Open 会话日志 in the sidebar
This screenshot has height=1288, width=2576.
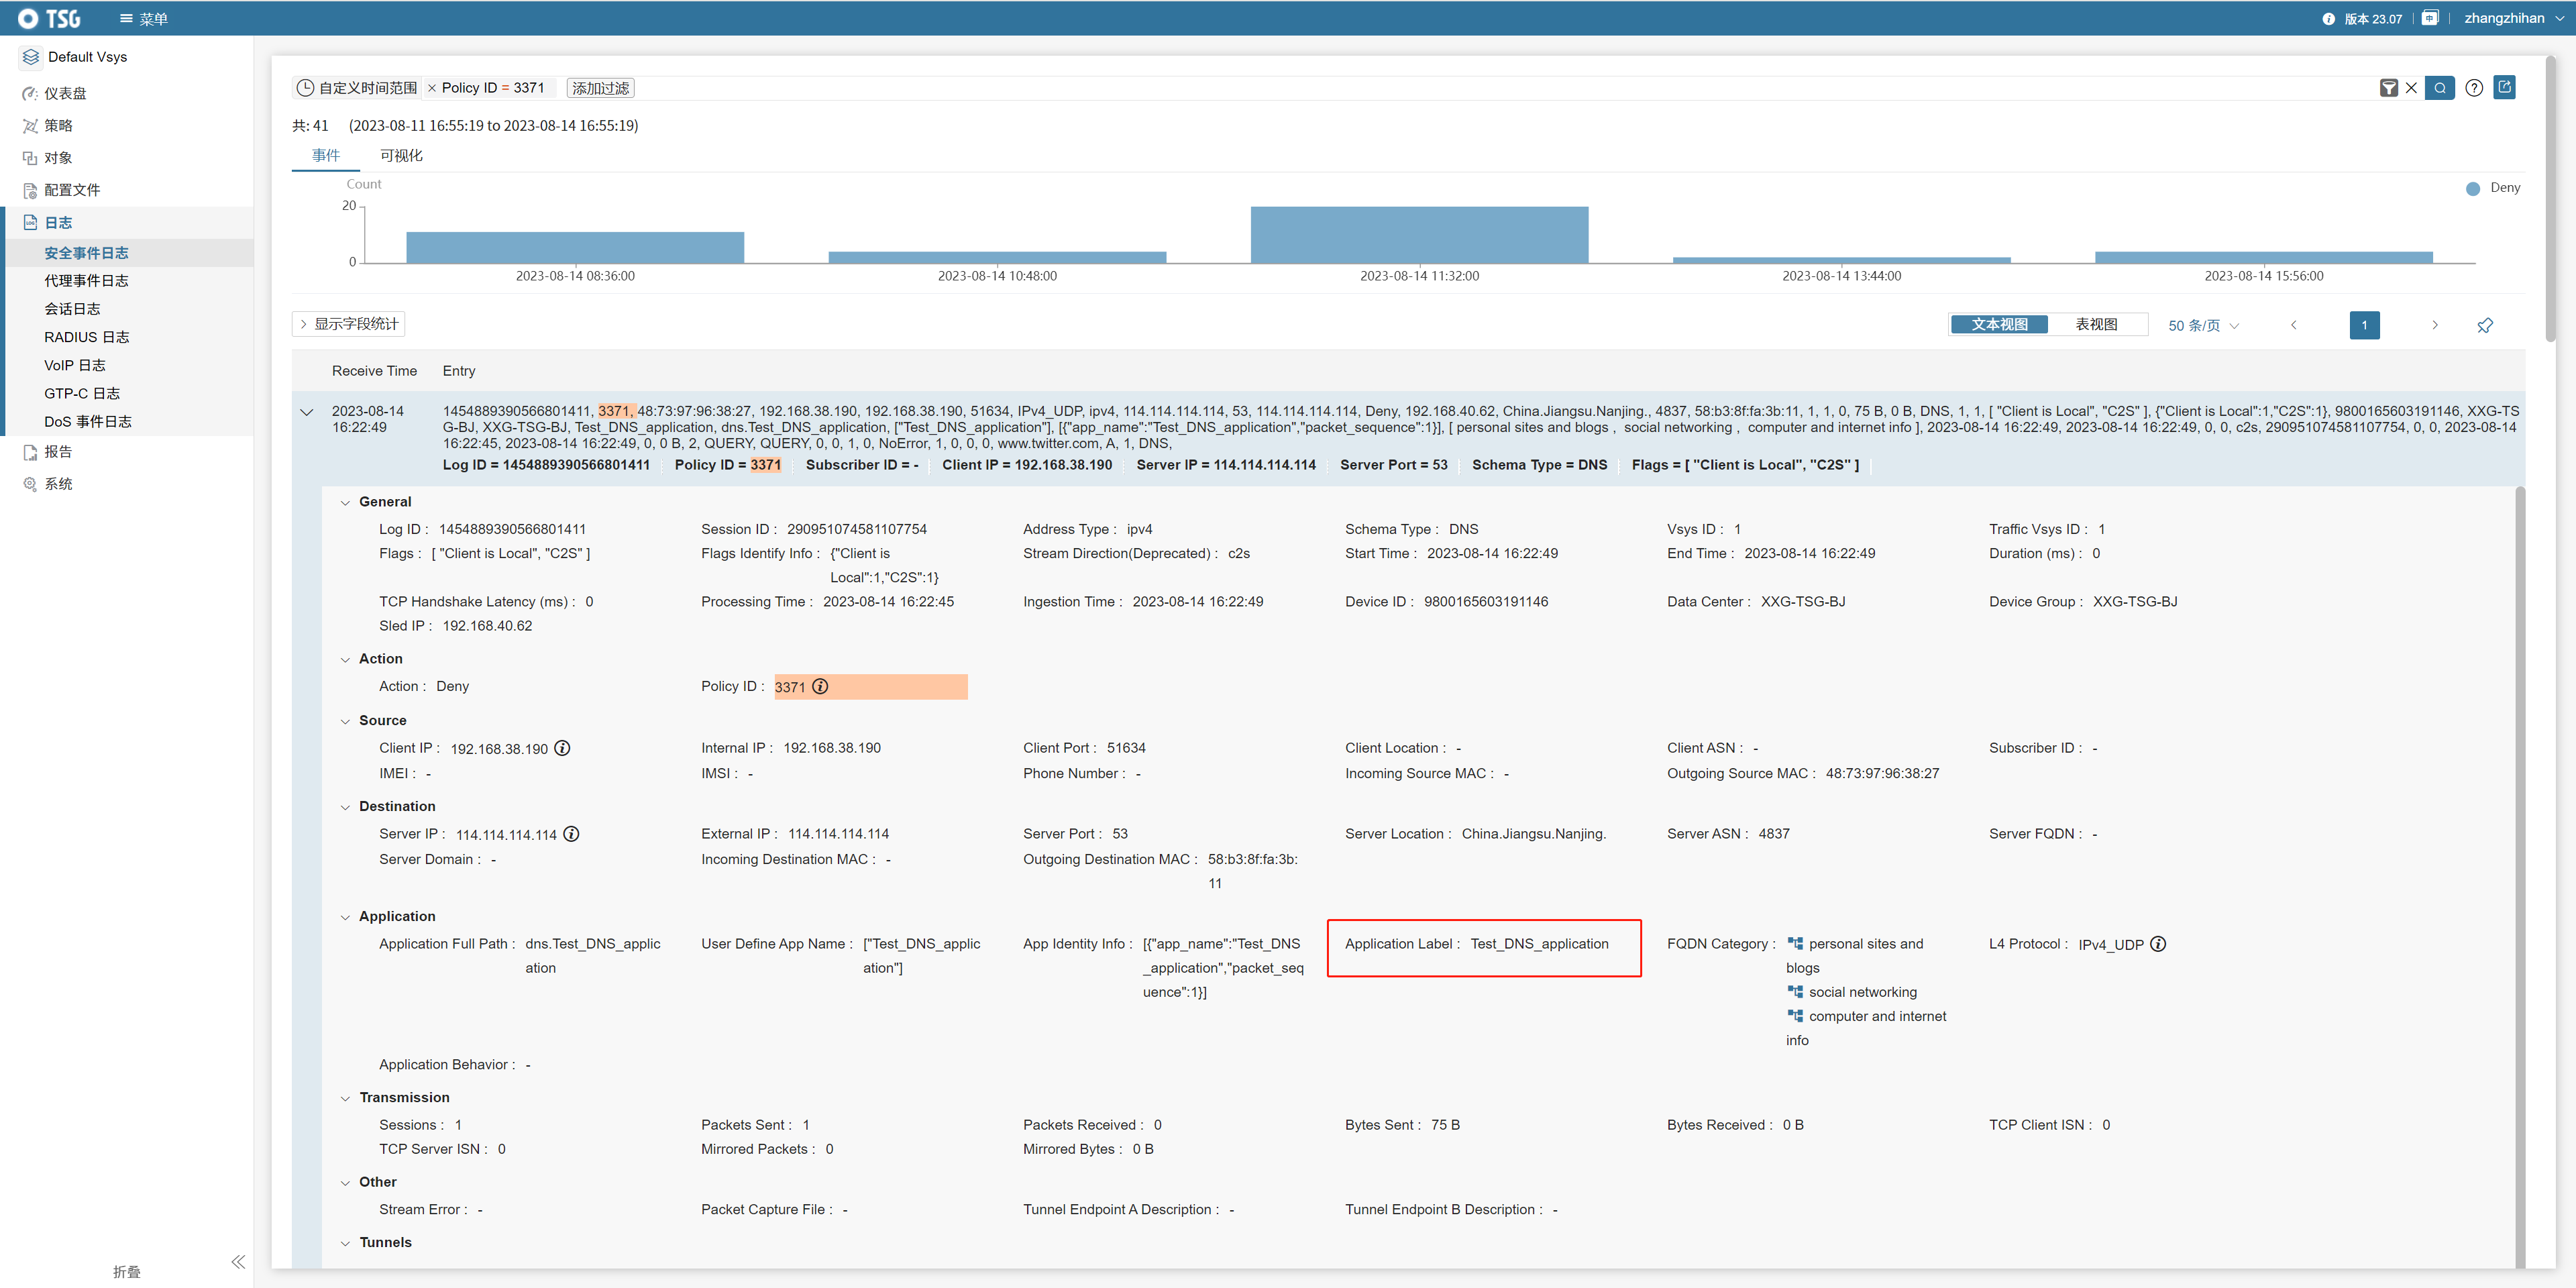[x=72, y=309]
